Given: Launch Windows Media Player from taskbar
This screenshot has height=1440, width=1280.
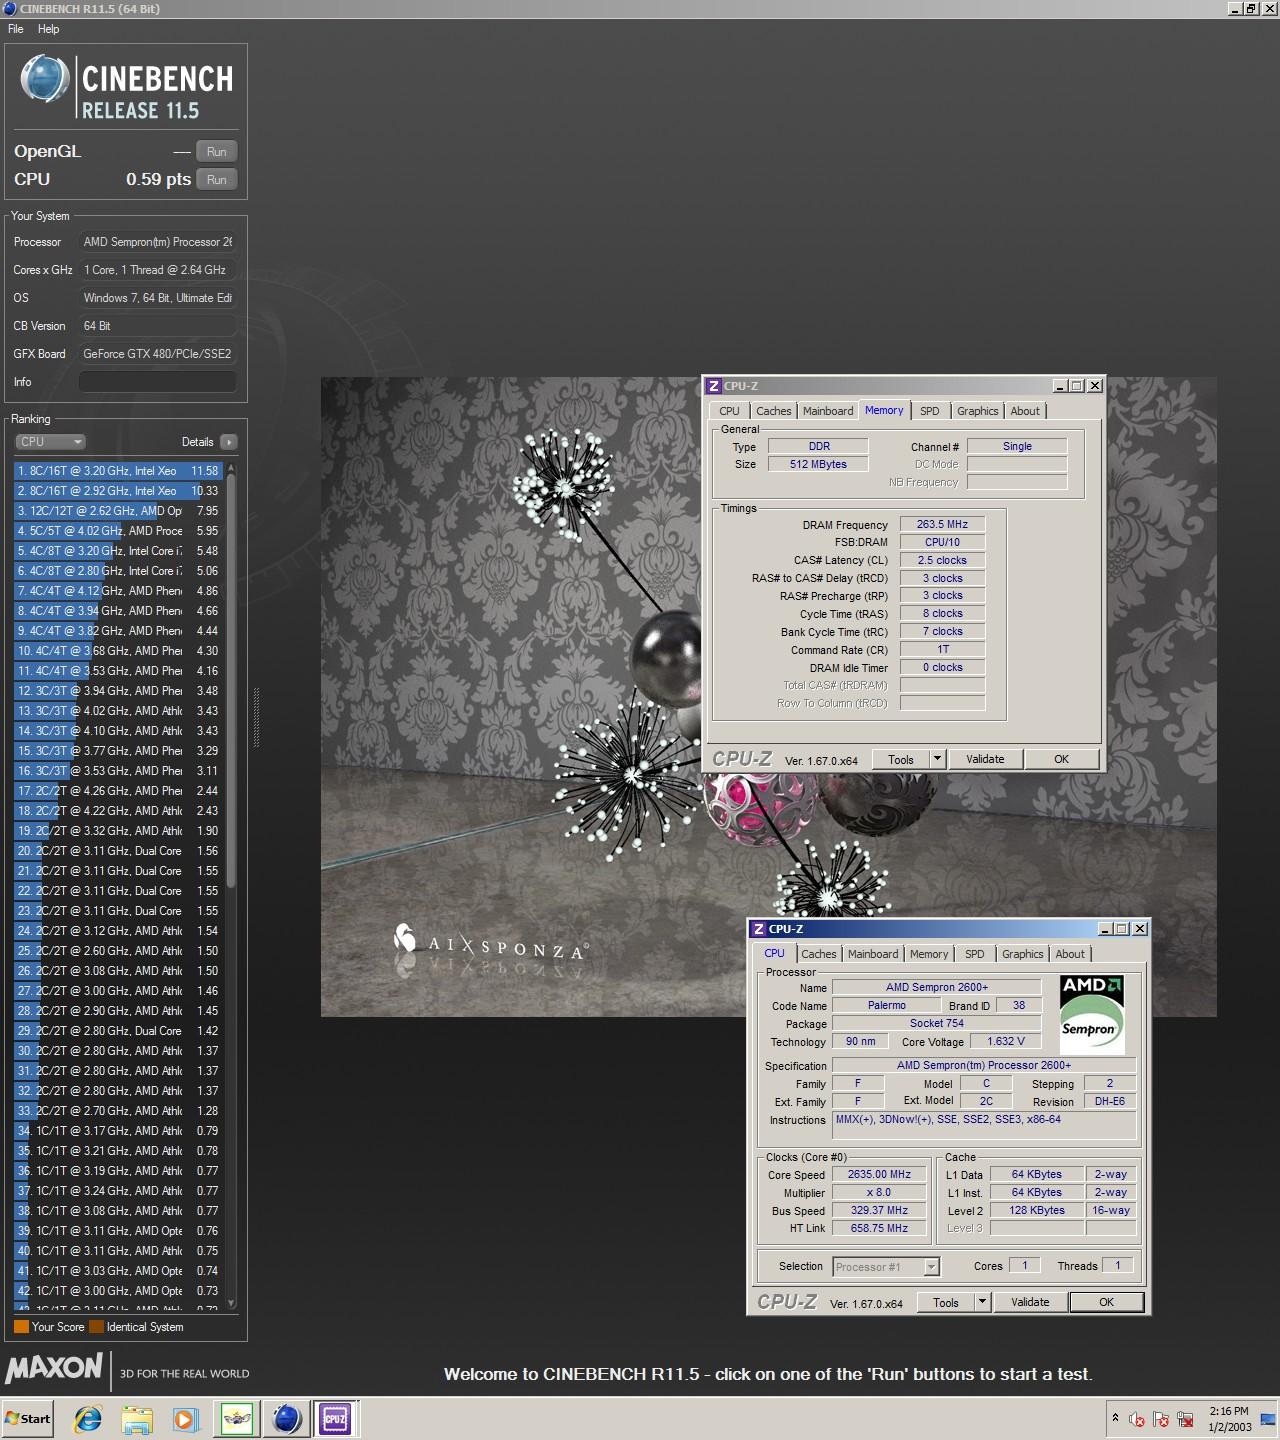Looking at the screenshot, I should pyautogui.click(x=186, y=1418).
